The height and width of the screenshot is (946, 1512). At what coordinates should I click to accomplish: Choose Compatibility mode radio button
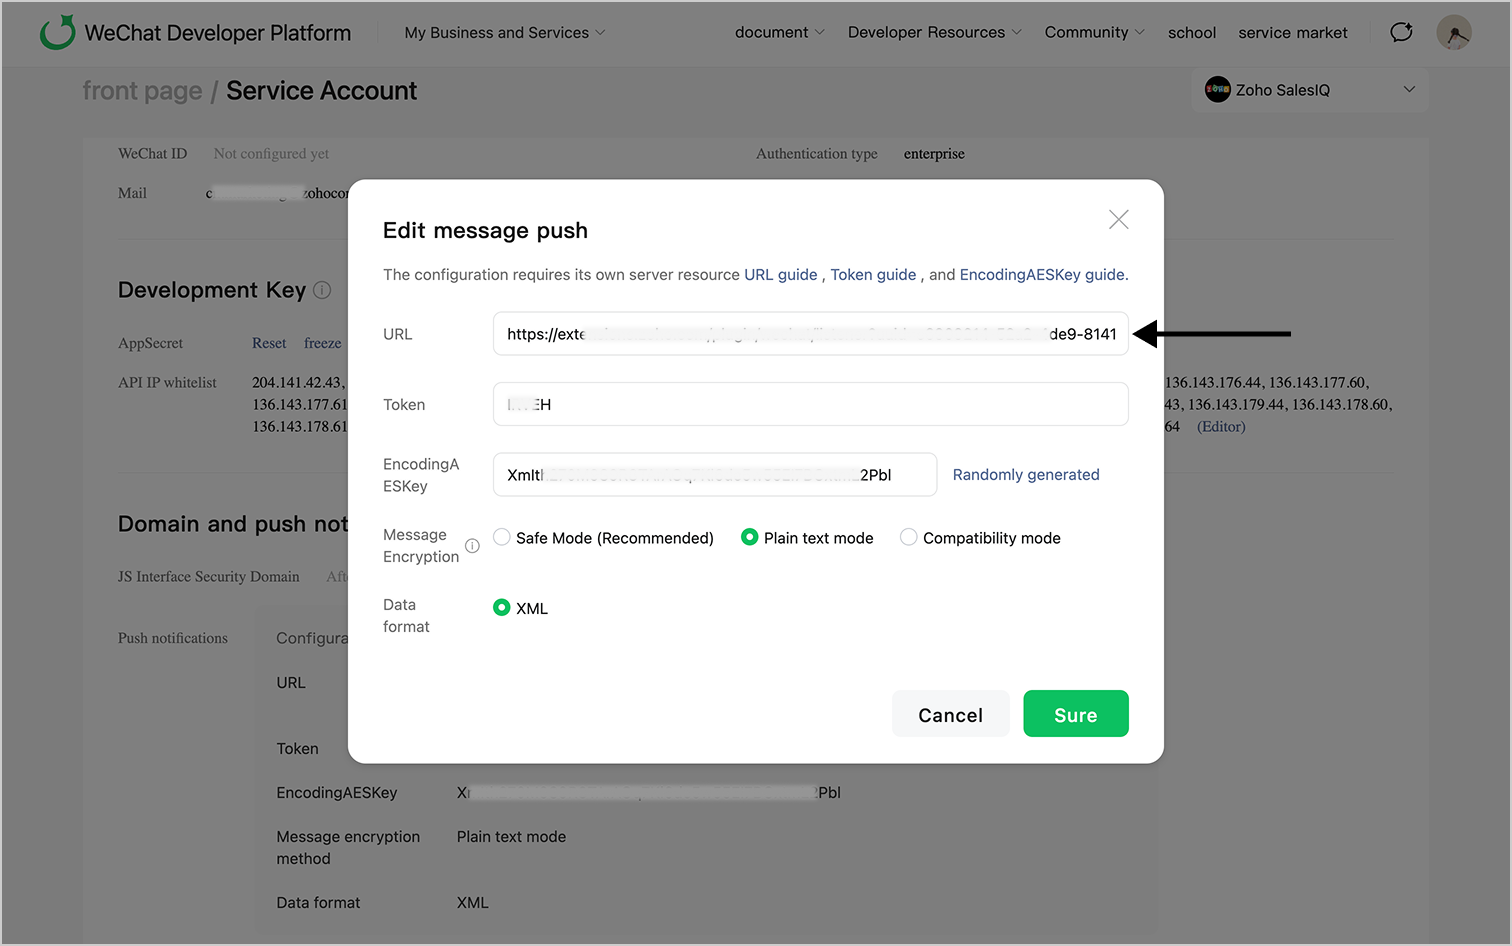(908, 538)
